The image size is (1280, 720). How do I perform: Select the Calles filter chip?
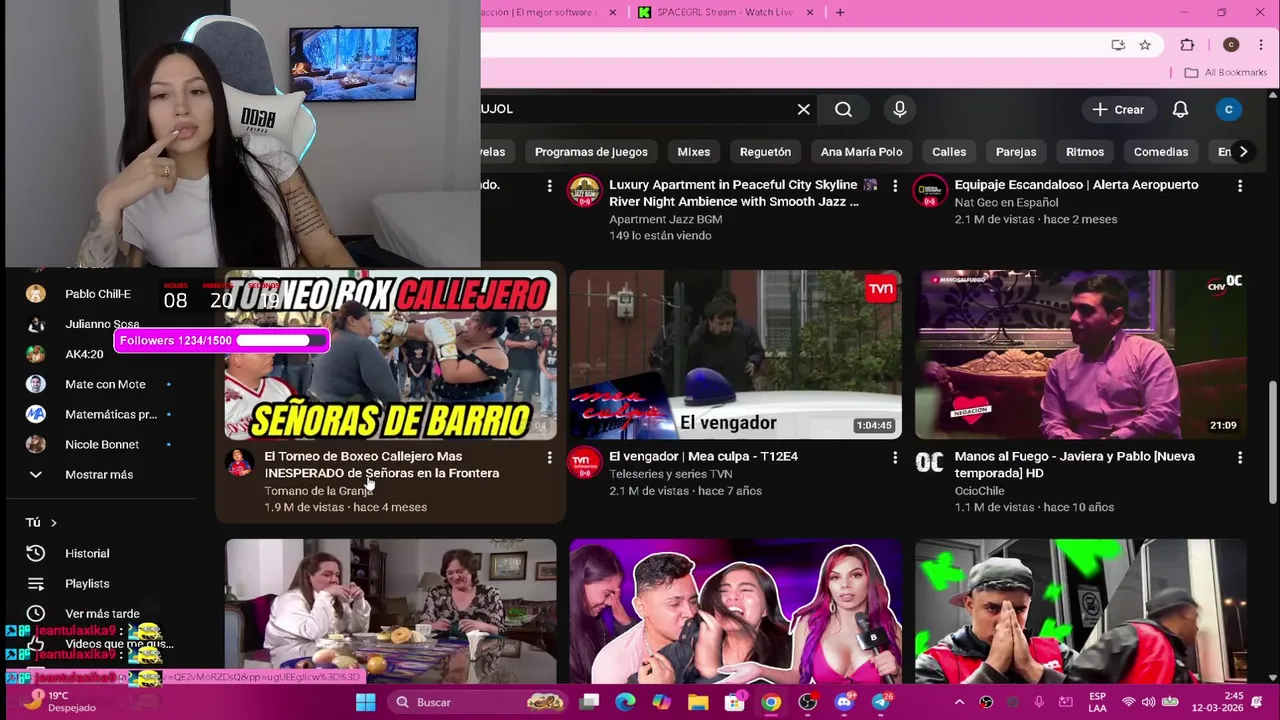(x=949, y=152)
